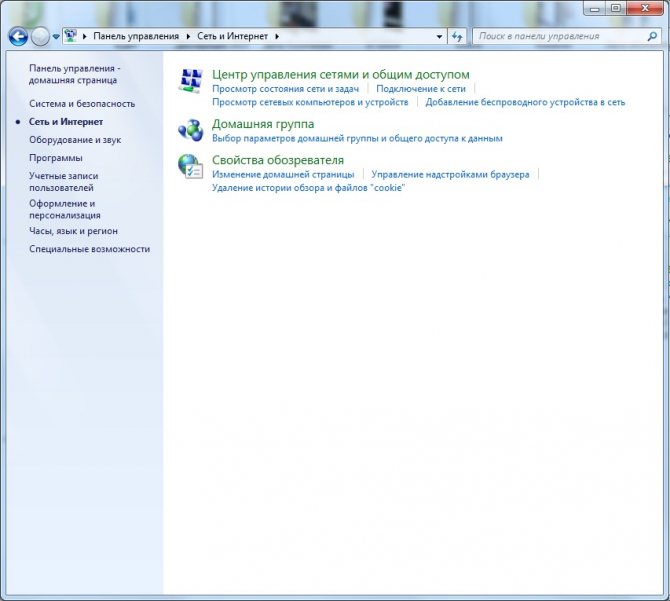Open Система и безопасность in sidebar
Screen dimensions: 670x601
(82, 104)
